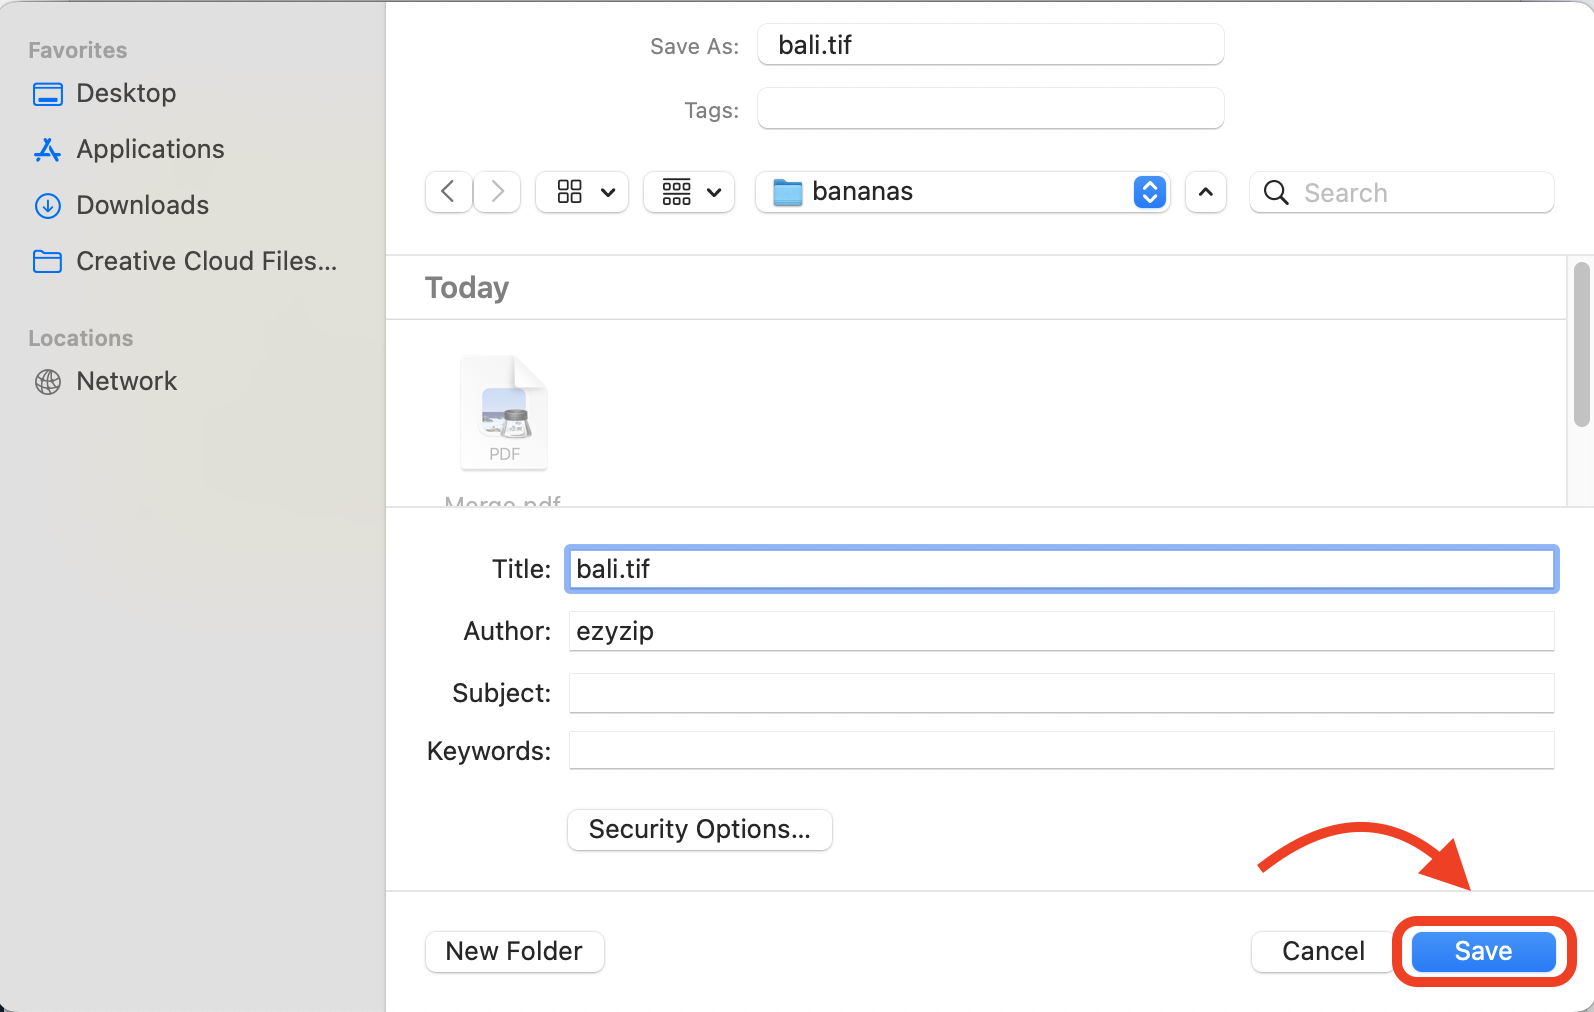This screenshot has width=1594, height=1012.
Task: Click the Save As filename field
Action: pyautogui.click(x=990, y=45)
